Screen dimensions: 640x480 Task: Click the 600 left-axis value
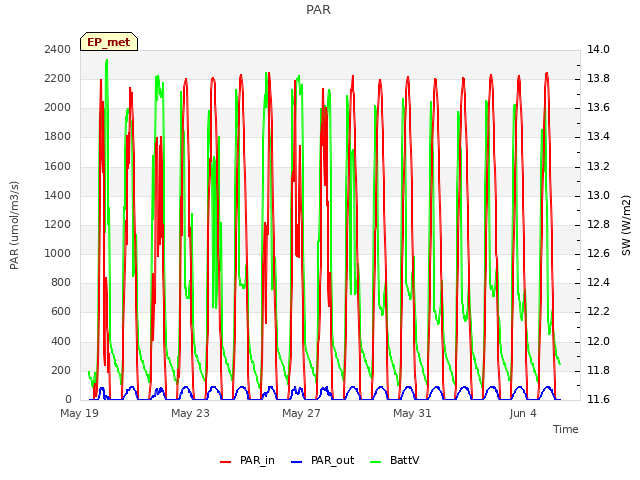[61, 311]
